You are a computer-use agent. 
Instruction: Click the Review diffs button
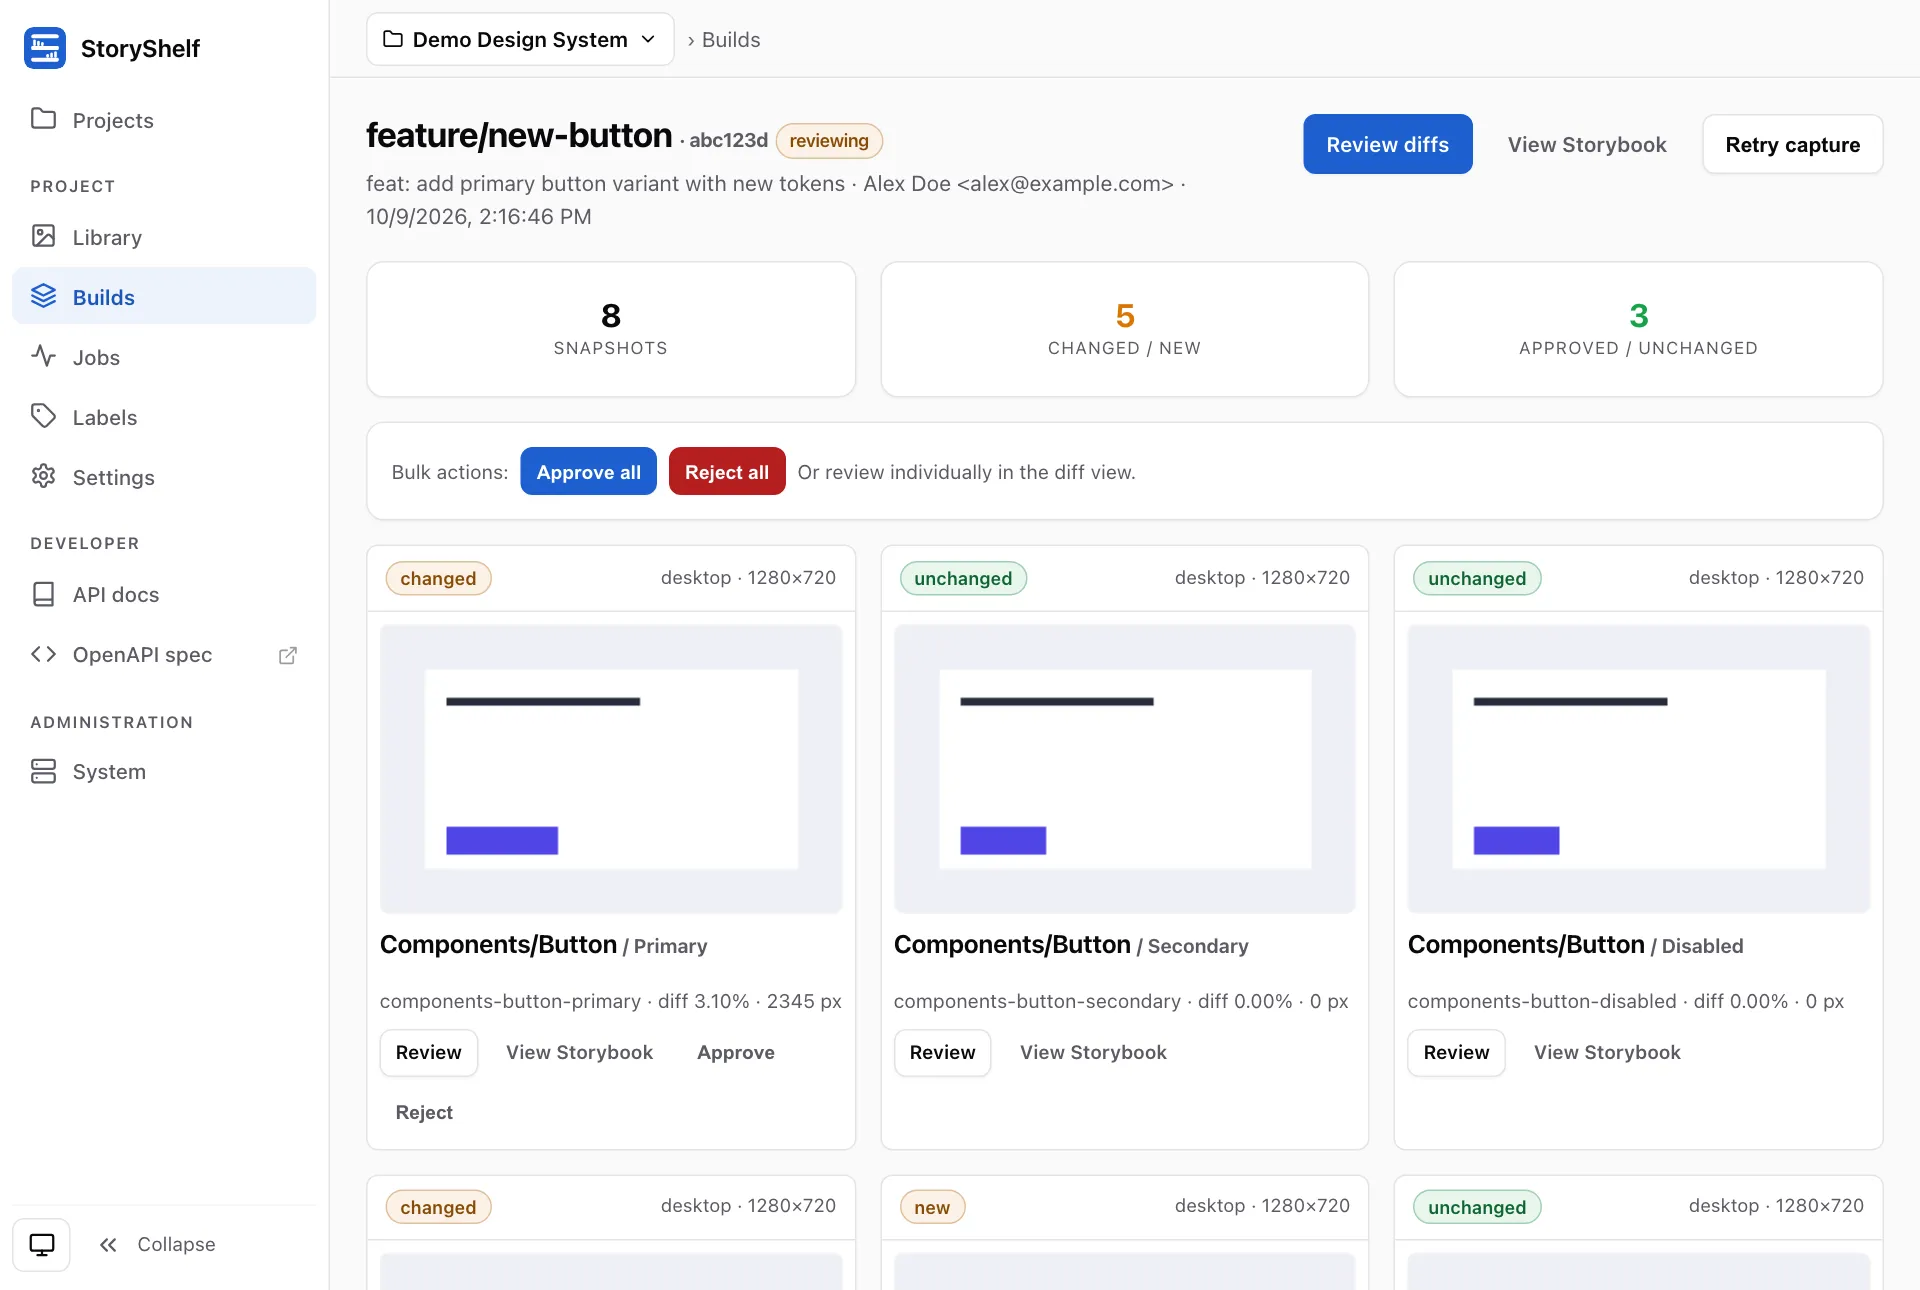click(x=1387, y=144)
